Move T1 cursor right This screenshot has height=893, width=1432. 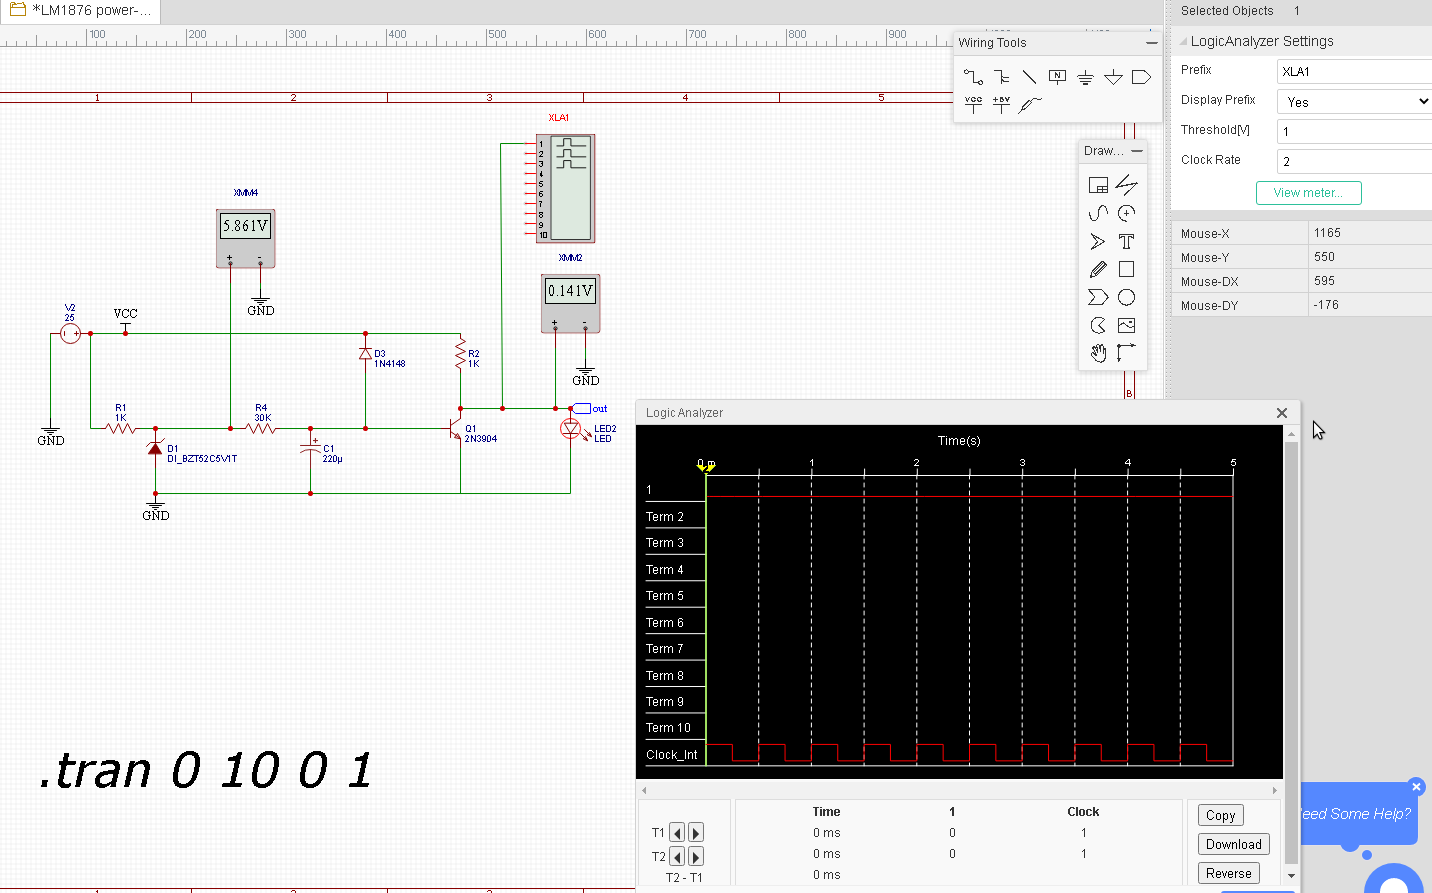point(696,832)
